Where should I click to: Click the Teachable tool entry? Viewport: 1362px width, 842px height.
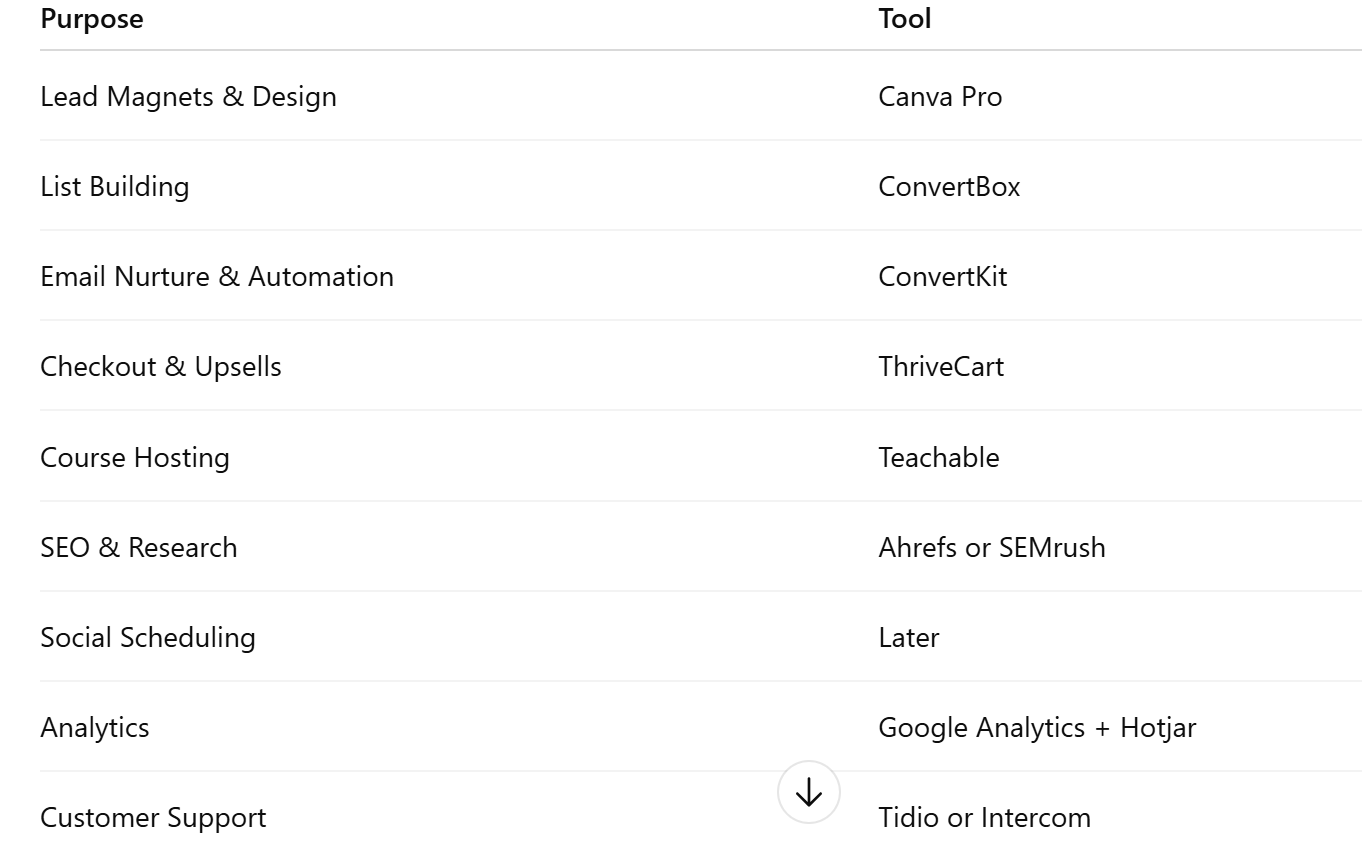(x=939, y=458)
